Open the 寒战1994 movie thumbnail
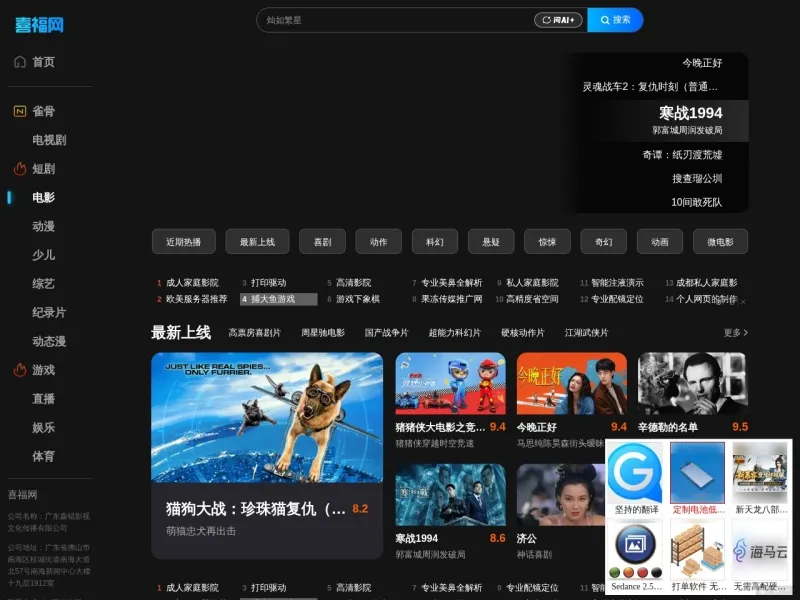Viewport: 800px width, 600px height. pyautogui.click(x=451, y=494)
